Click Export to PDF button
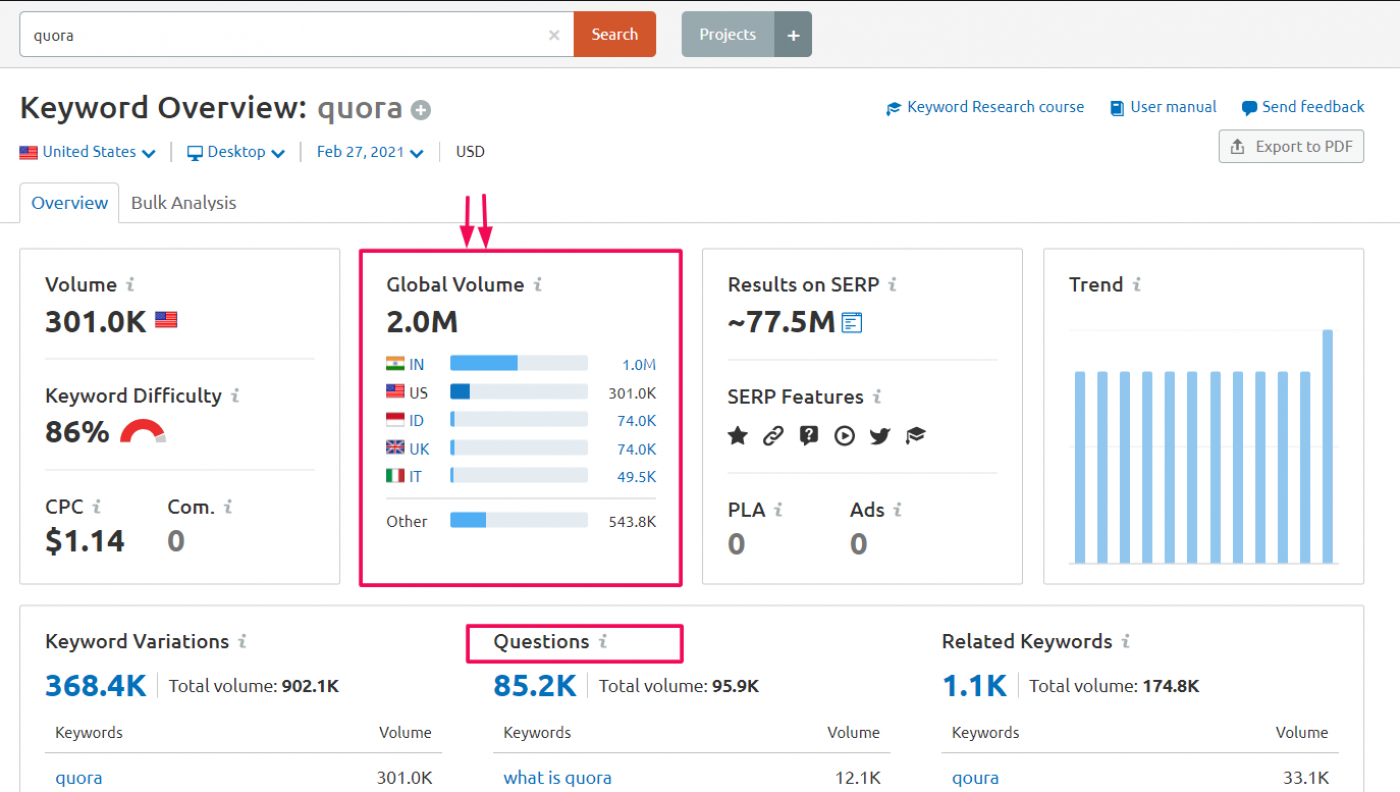Screen dimensions: 1400x792 tap(1291, 147)
